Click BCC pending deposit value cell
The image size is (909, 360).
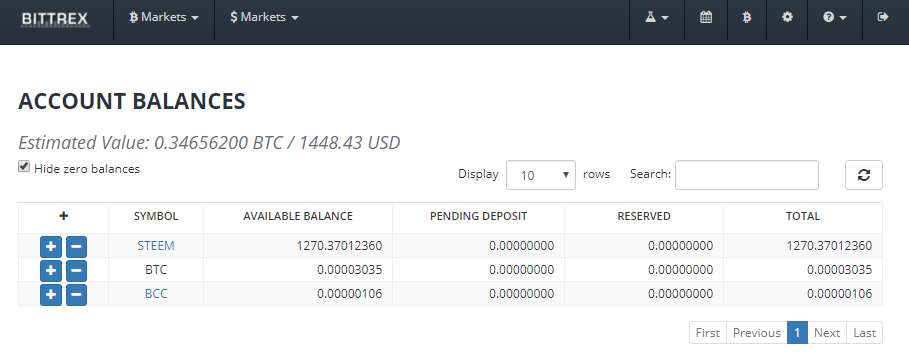coord(478,294)
